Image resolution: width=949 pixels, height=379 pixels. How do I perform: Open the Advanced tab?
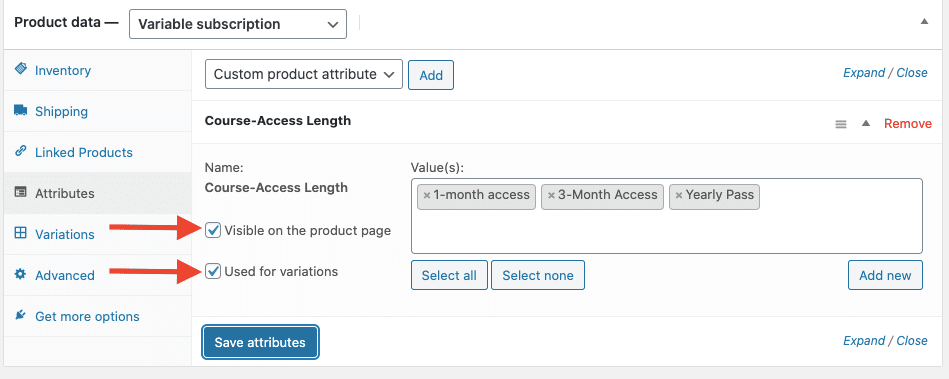tap(97, 275)
